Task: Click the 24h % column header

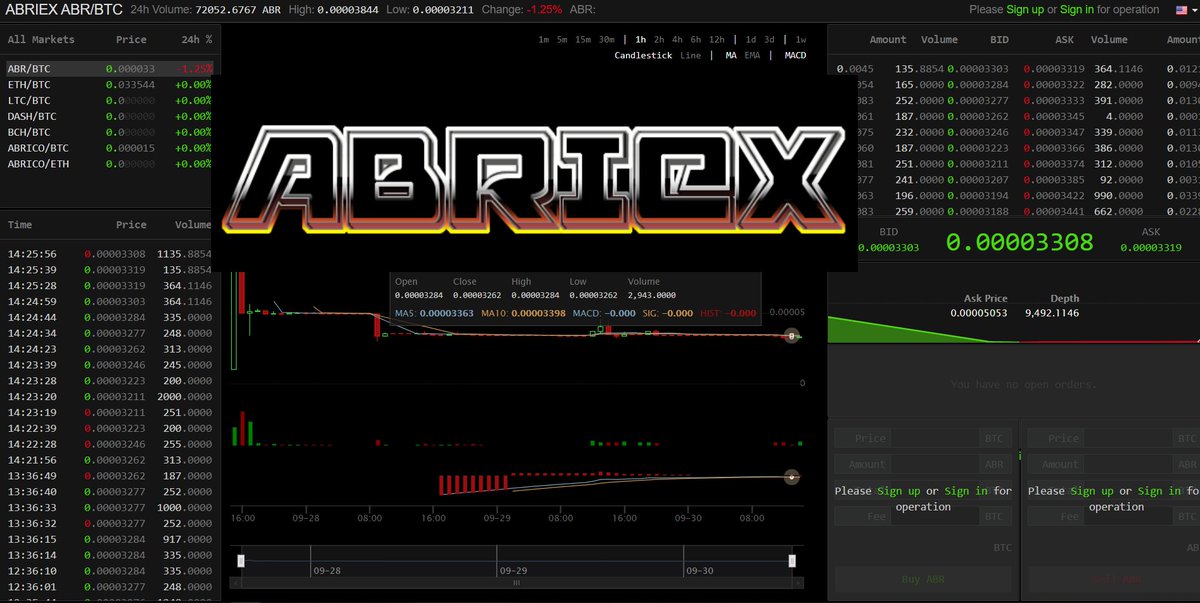Action: [196, 40]
